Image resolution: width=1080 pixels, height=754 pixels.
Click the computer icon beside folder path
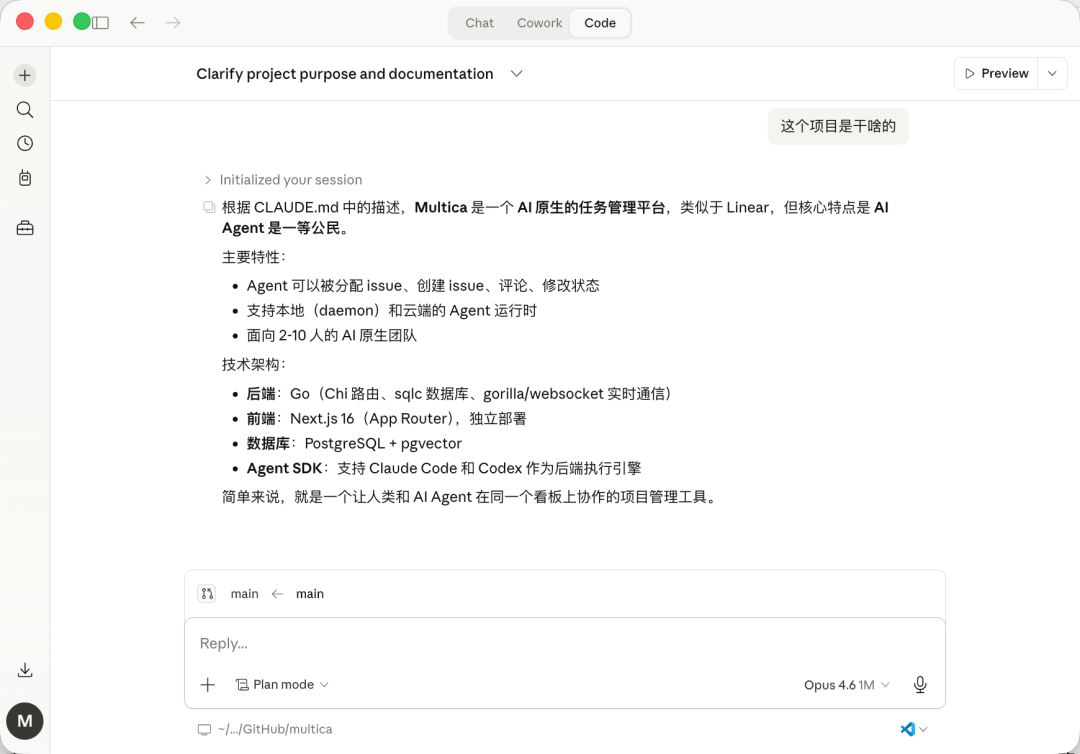pyautogui.click(x=205, y=729)
